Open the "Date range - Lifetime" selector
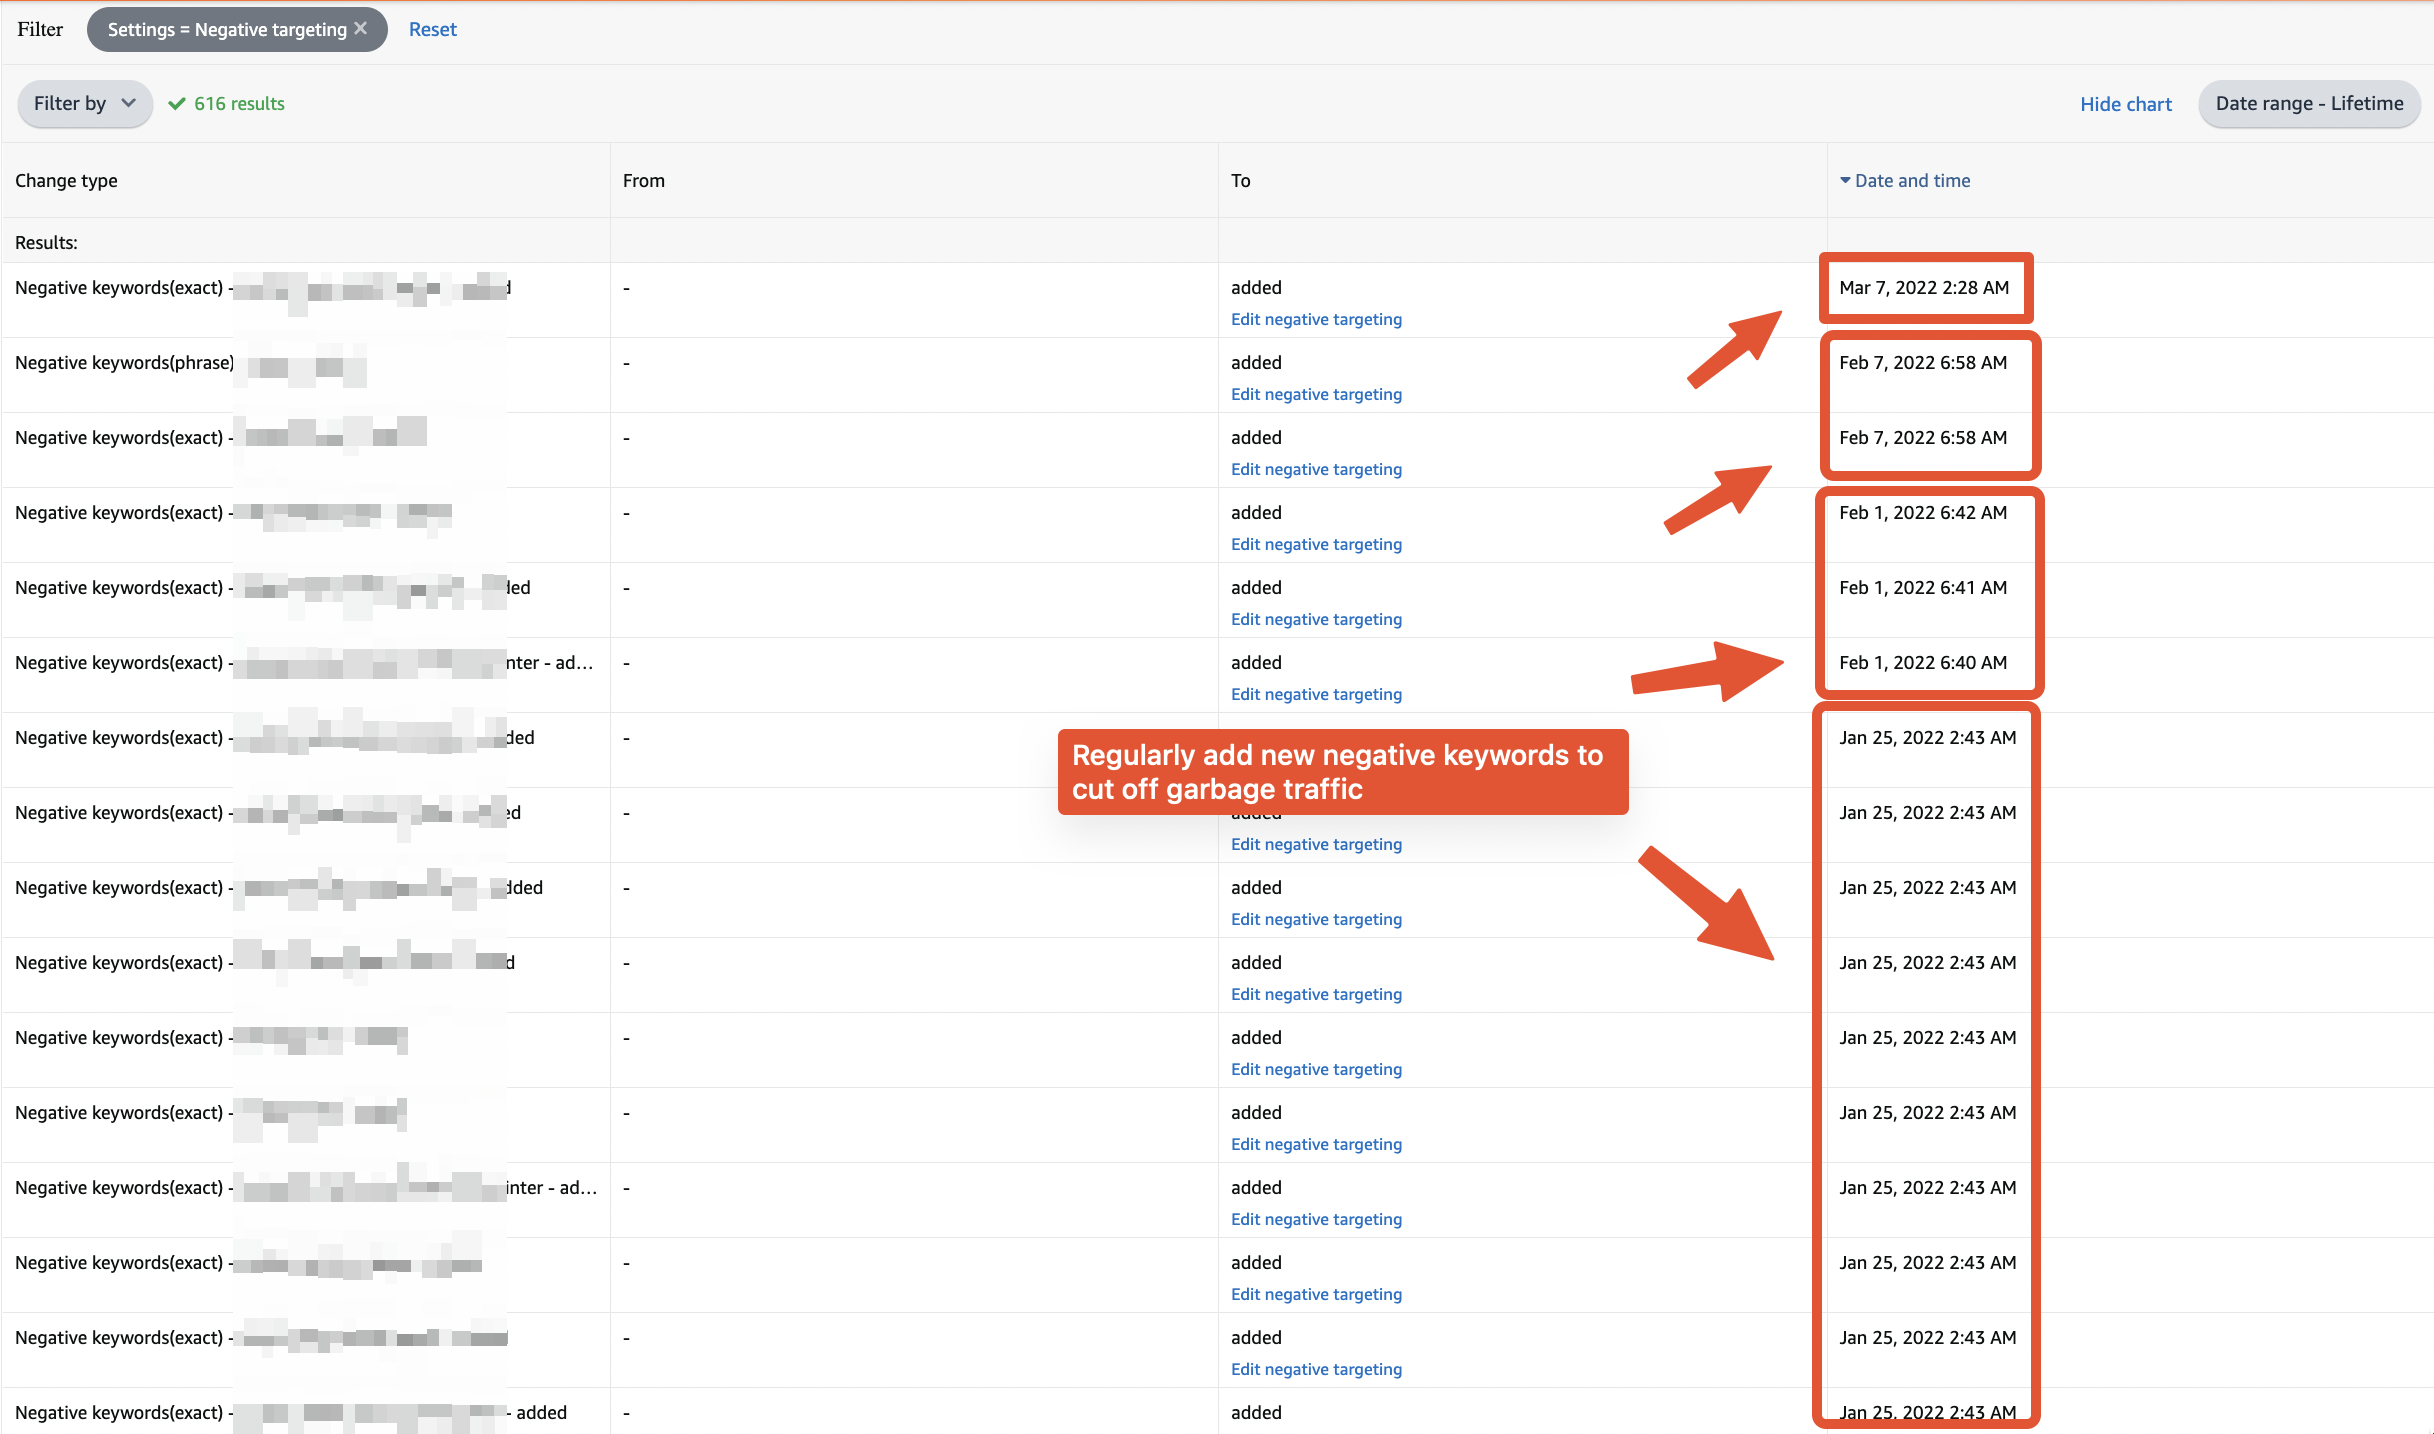This screenshot has width=2434, height=1434. (x=2309, y=103)
